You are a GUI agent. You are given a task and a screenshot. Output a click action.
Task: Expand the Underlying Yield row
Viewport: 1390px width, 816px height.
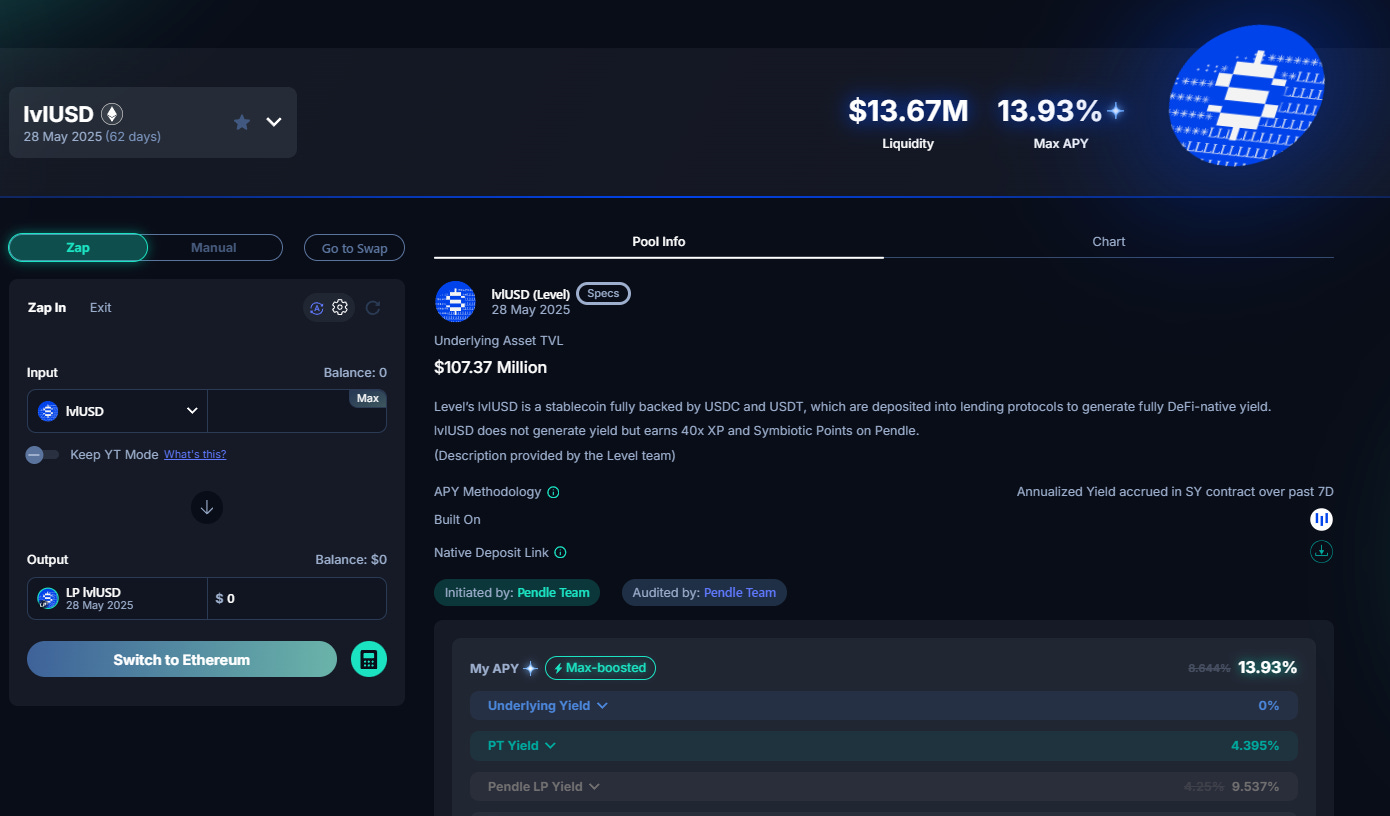click(x=884, y=705)
